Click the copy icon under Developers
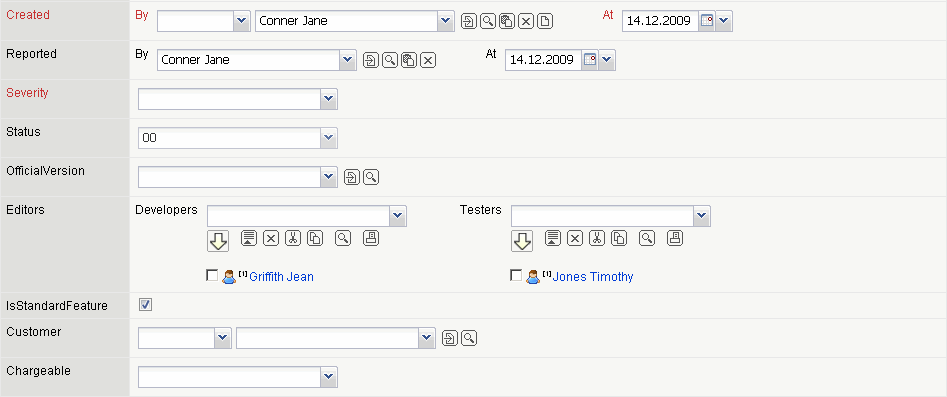 (x=315, y=238)
